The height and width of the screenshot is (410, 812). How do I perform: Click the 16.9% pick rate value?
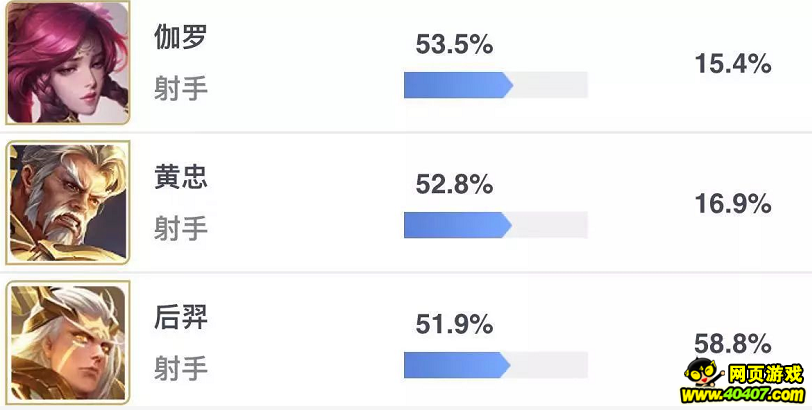[733, 204]
